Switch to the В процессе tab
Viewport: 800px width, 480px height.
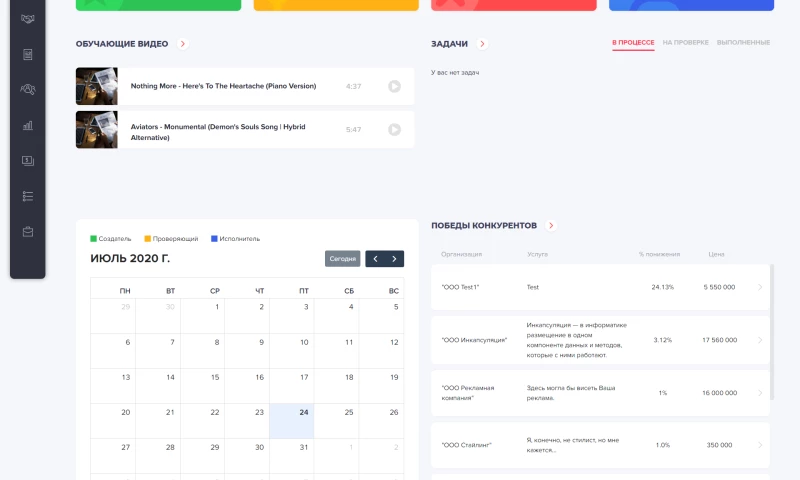[633, 43]
